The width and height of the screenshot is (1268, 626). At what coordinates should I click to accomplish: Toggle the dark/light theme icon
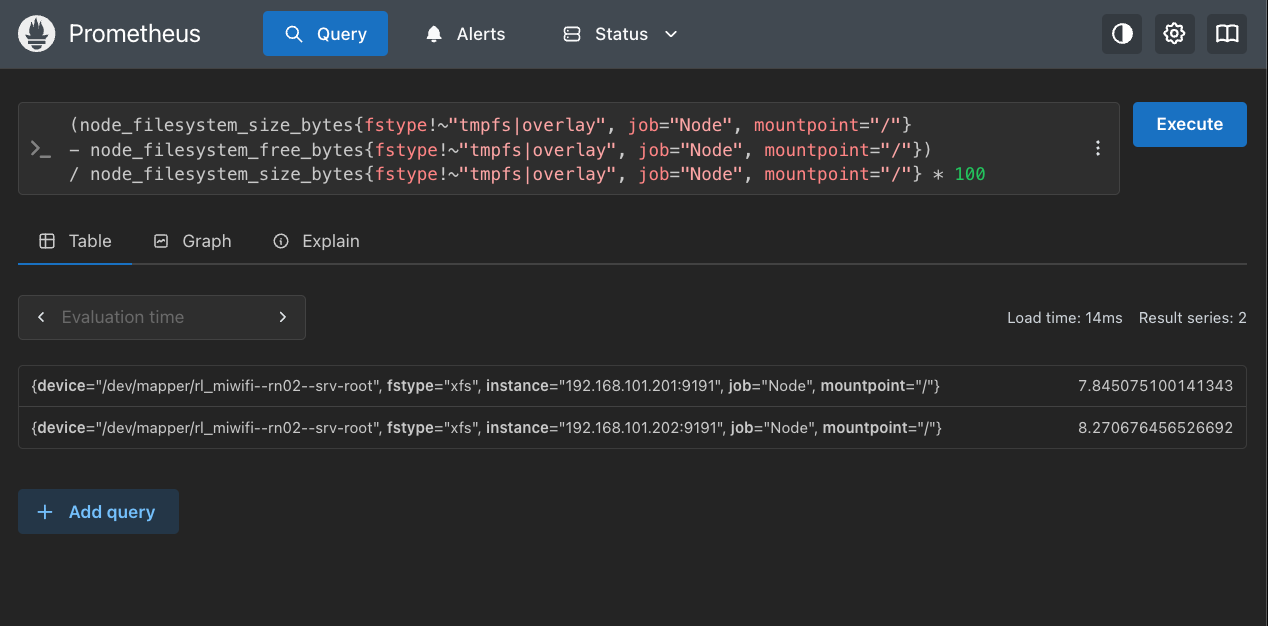[1122, 34]
